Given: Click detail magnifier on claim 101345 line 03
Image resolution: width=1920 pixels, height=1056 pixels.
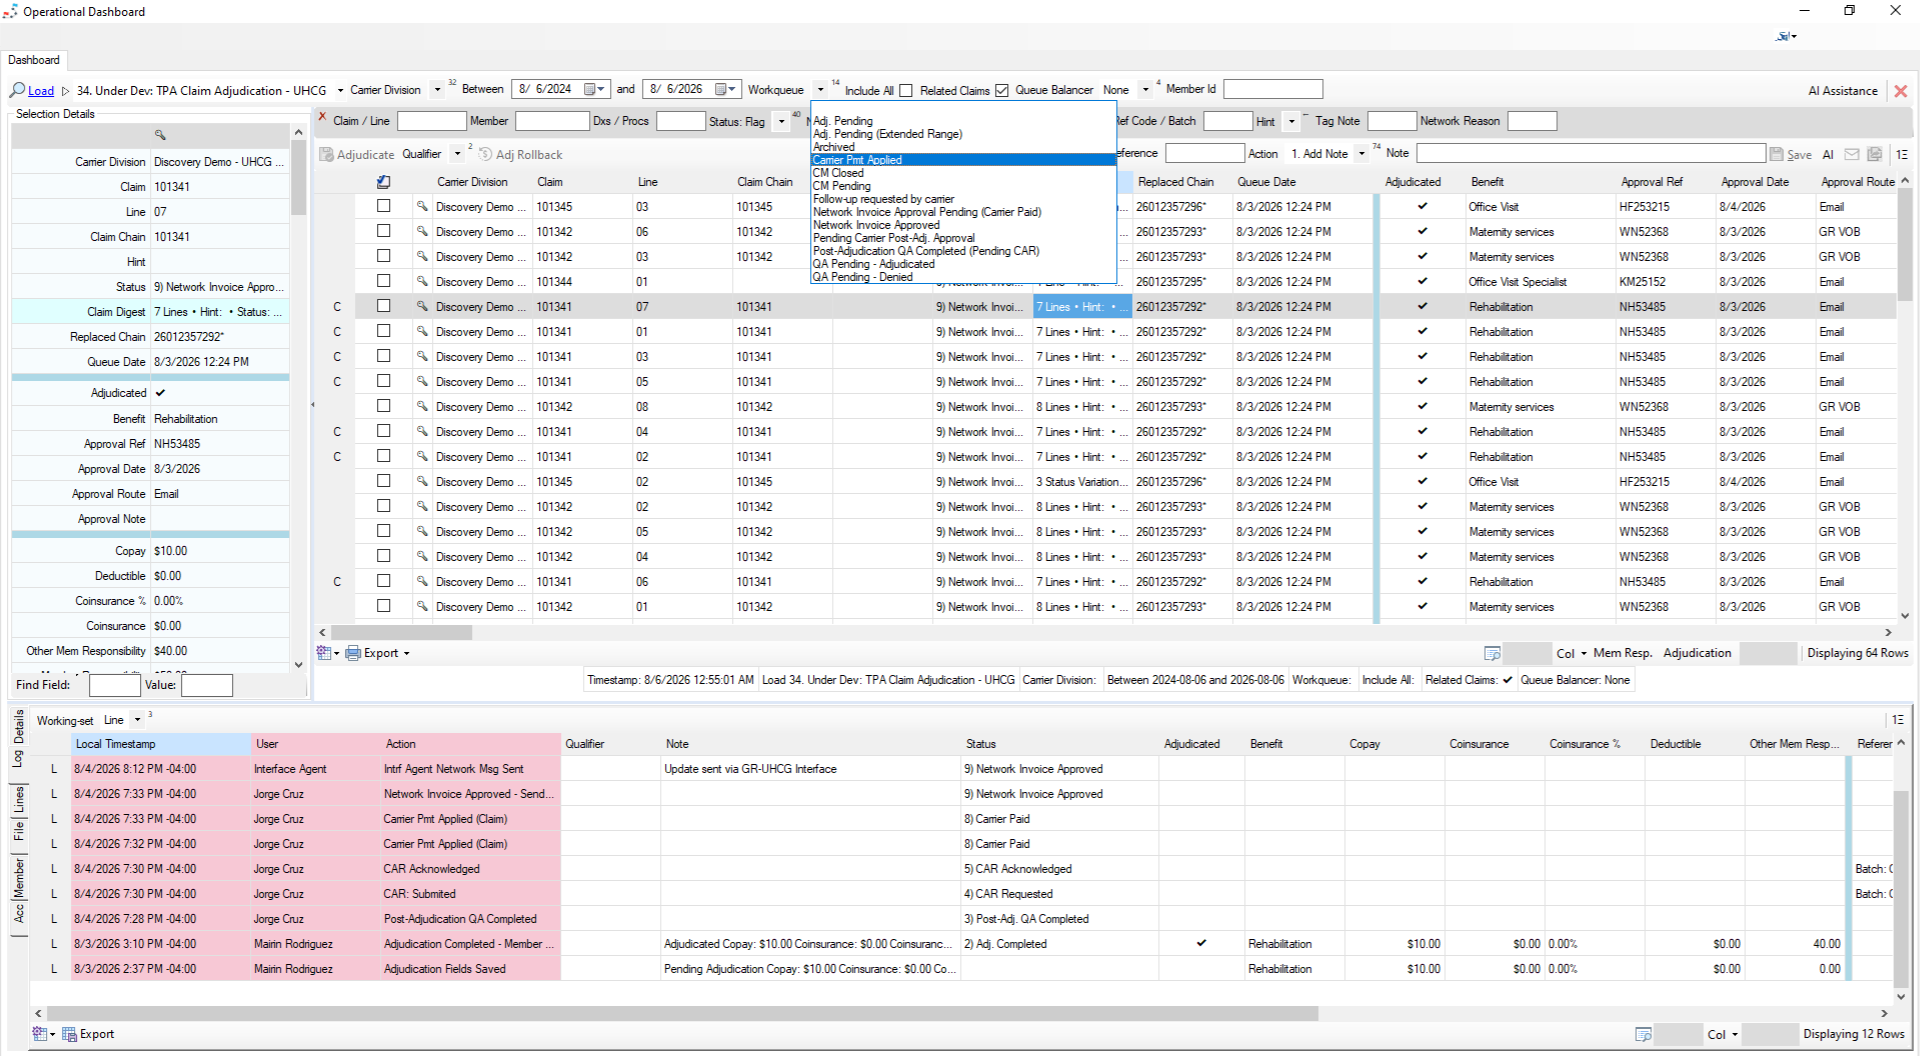Looking at the screenshot, I should click(x=422, y=206).
